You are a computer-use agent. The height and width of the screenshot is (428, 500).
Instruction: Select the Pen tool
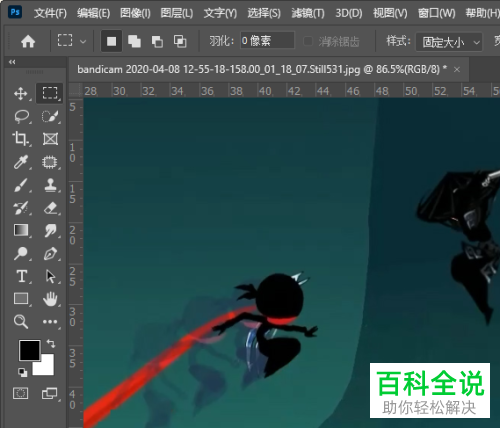click(x=50, y=254)
